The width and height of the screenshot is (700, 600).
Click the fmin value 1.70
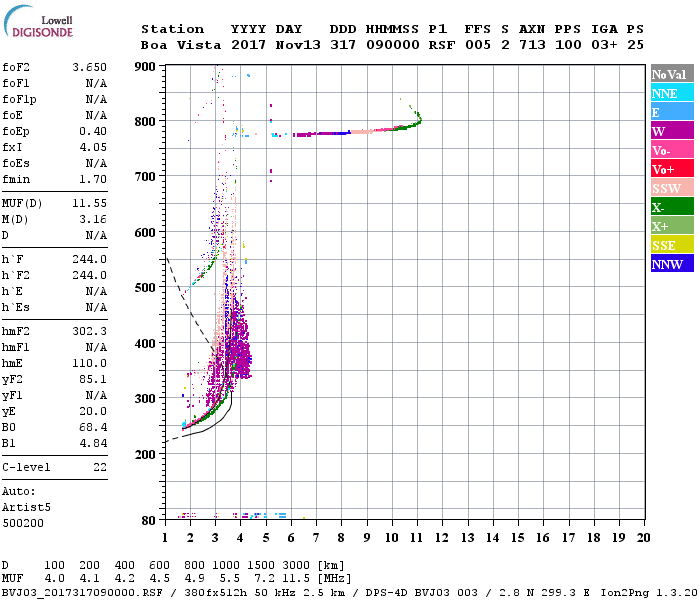tap(93, 179)
